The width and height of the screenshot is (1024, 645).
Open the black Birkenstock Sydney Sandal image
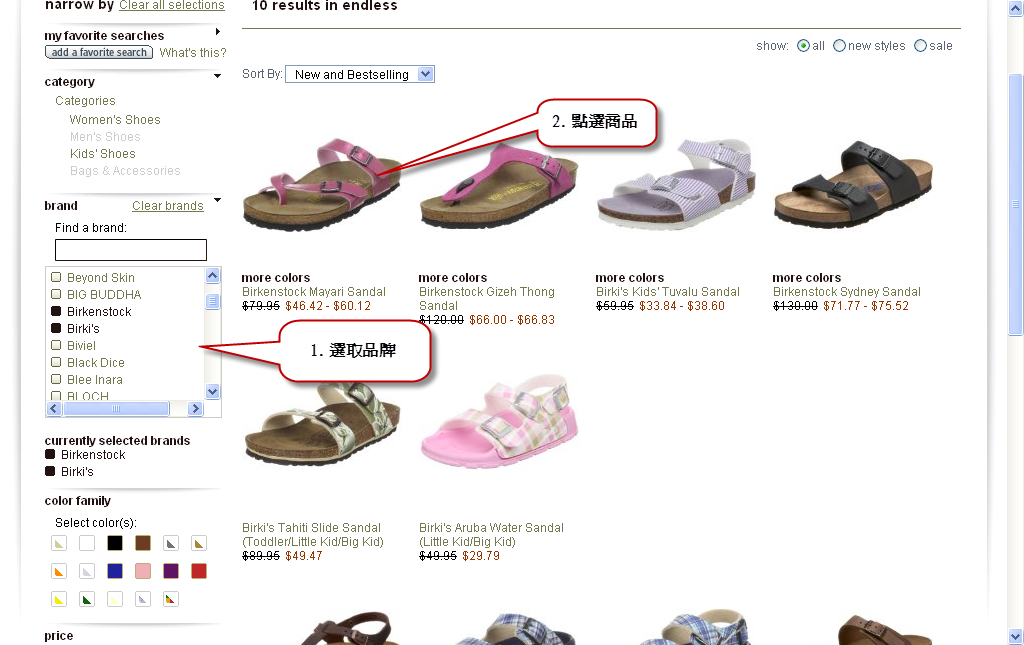tap(854, 183)
